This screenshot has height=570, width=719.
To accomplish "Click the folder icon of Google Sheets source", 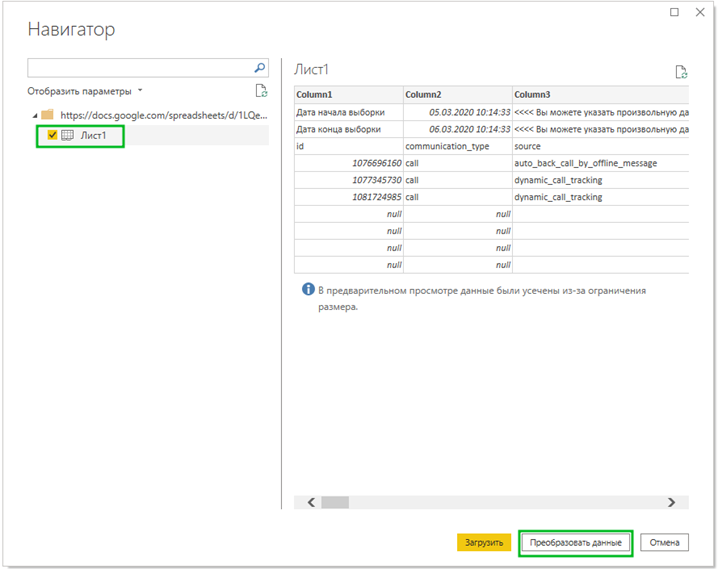I will (x=47, y=114).
